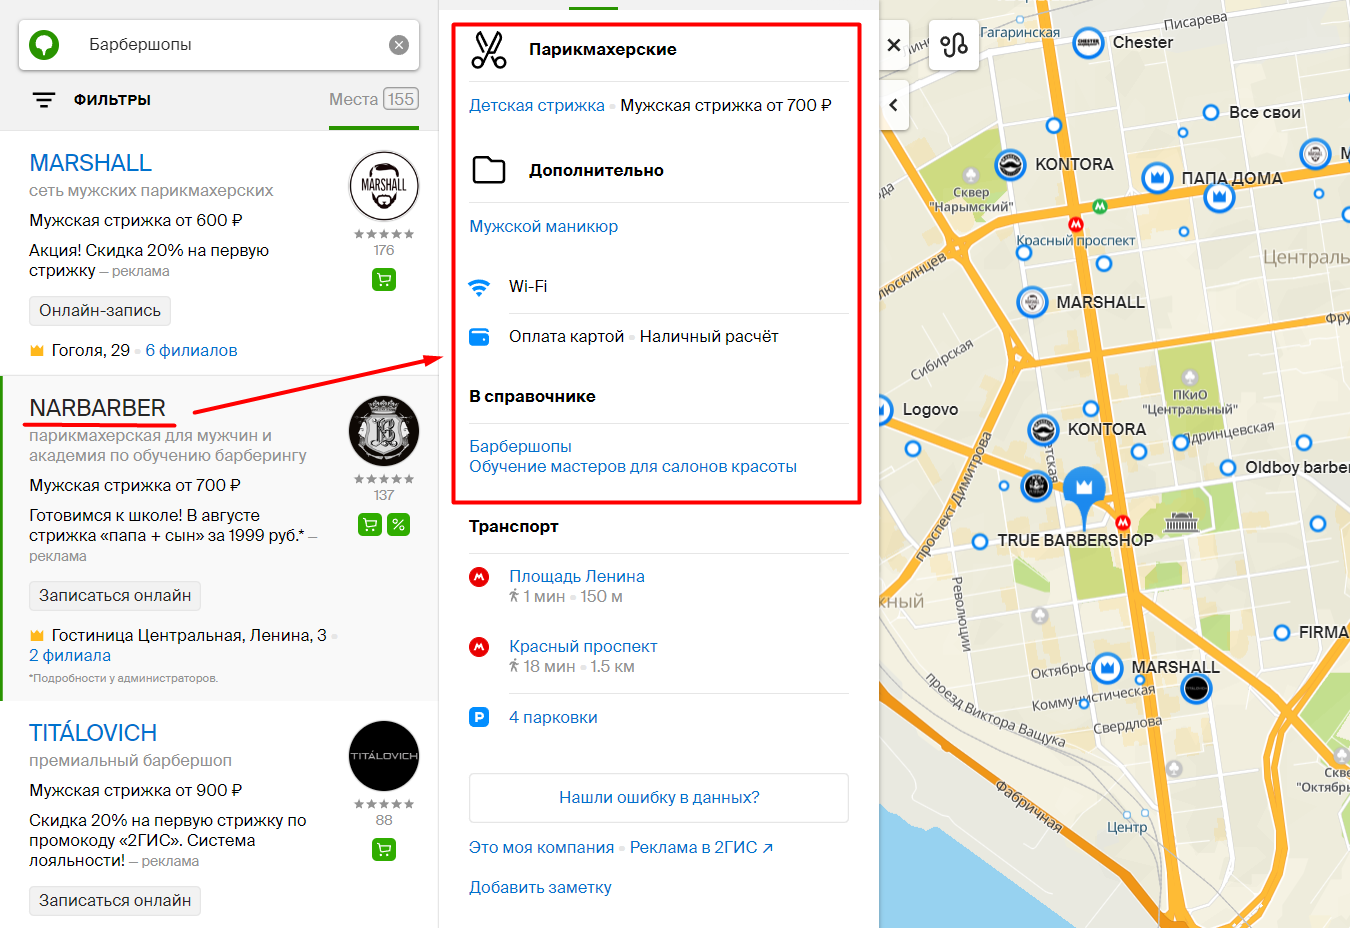Click the Все свои map marker
1350x928 pixels.
point(1211,112)
